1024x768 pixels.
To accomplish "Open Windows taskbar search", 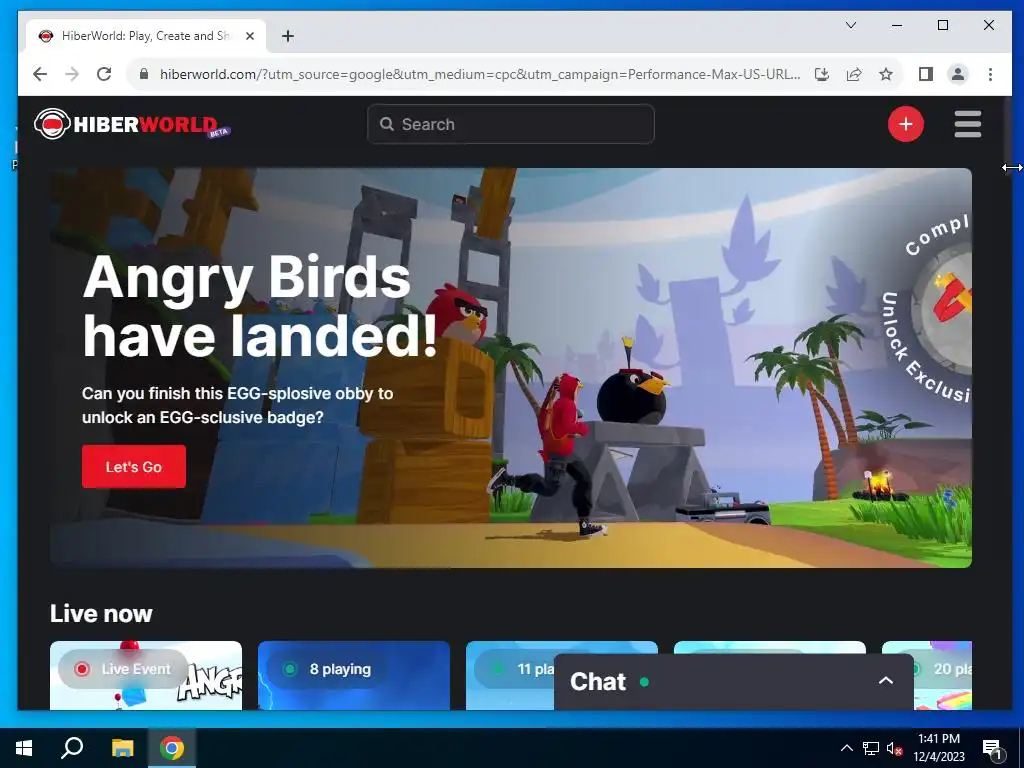I will tap(72, 748).
